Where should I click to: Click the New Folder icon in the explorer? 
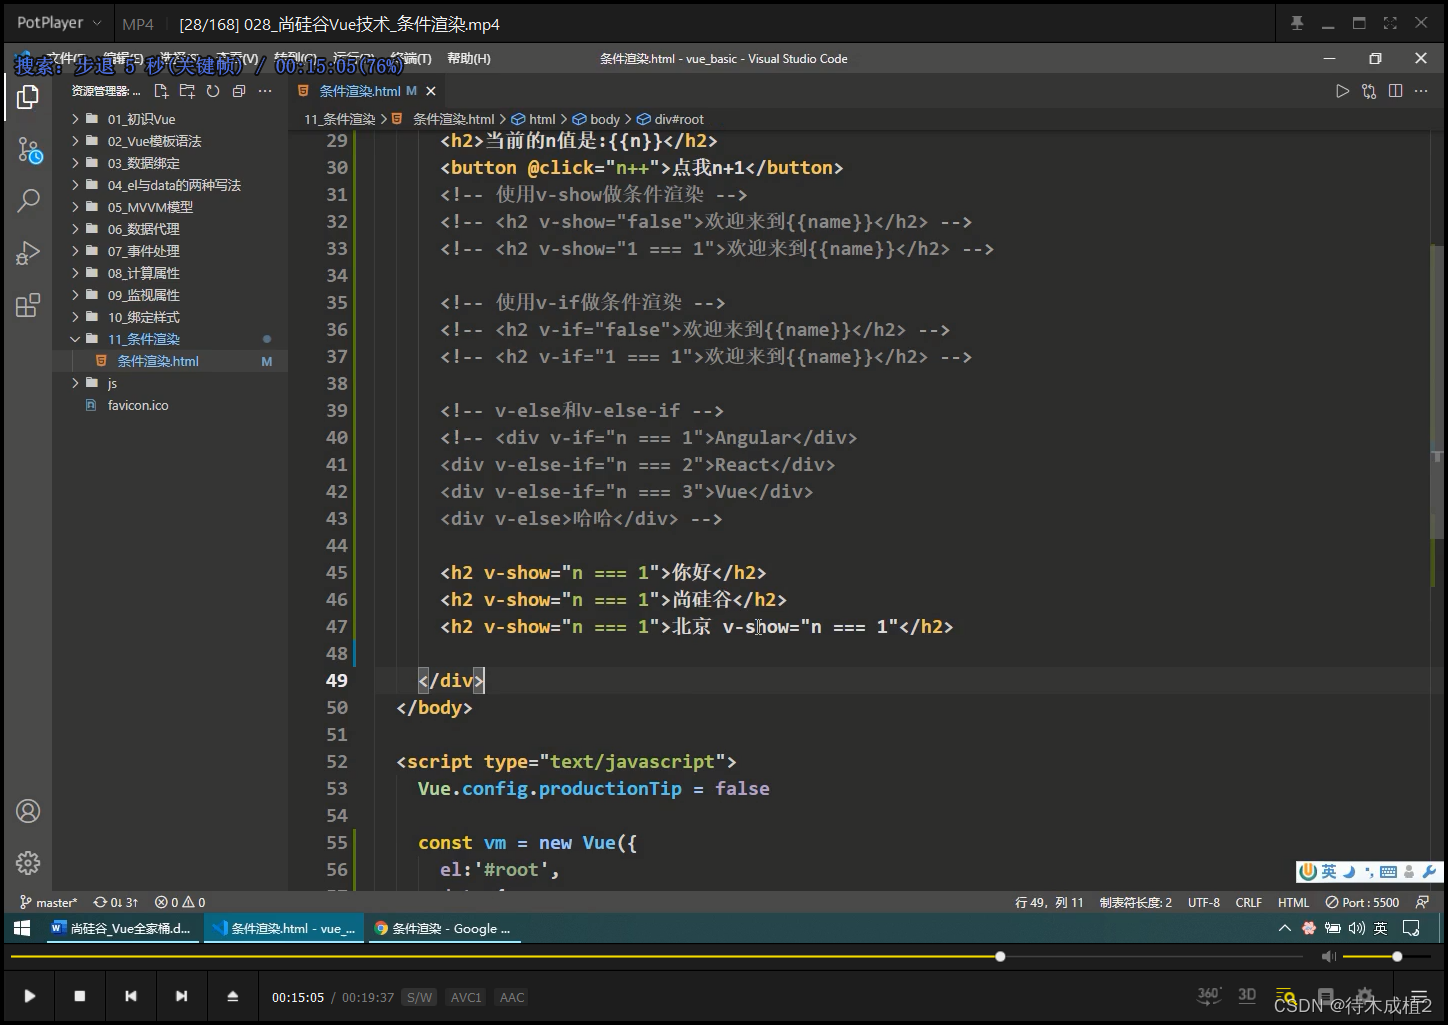click(x=187, y=91)
